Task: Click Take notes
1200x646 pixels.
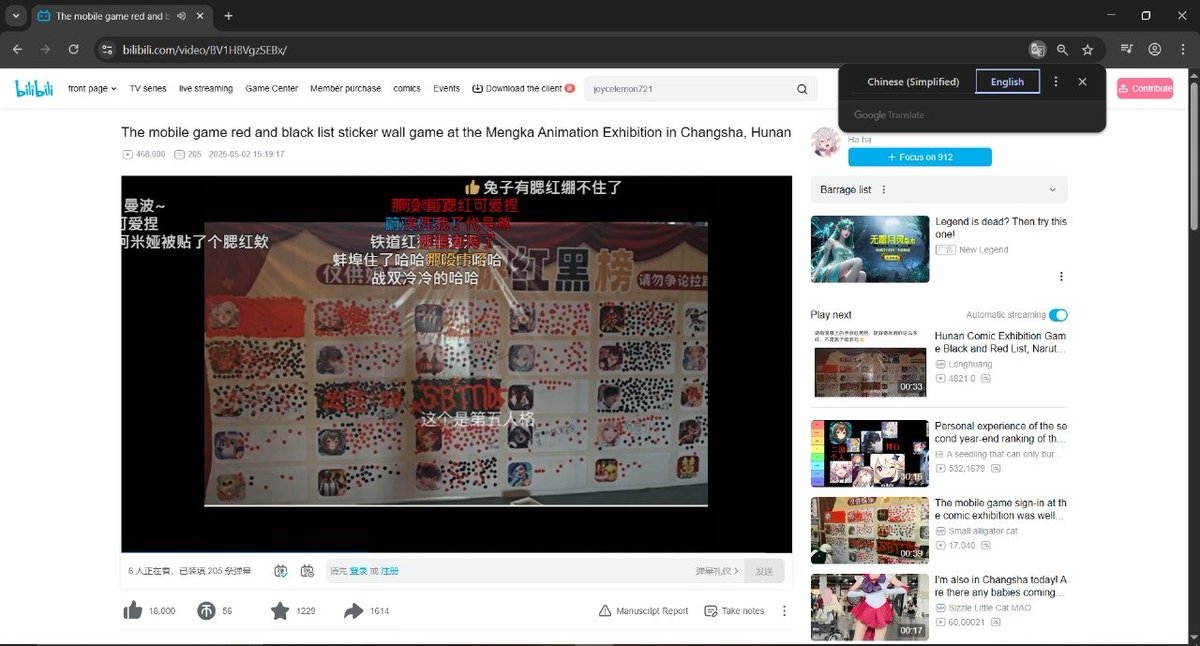Action: (734, 611)
